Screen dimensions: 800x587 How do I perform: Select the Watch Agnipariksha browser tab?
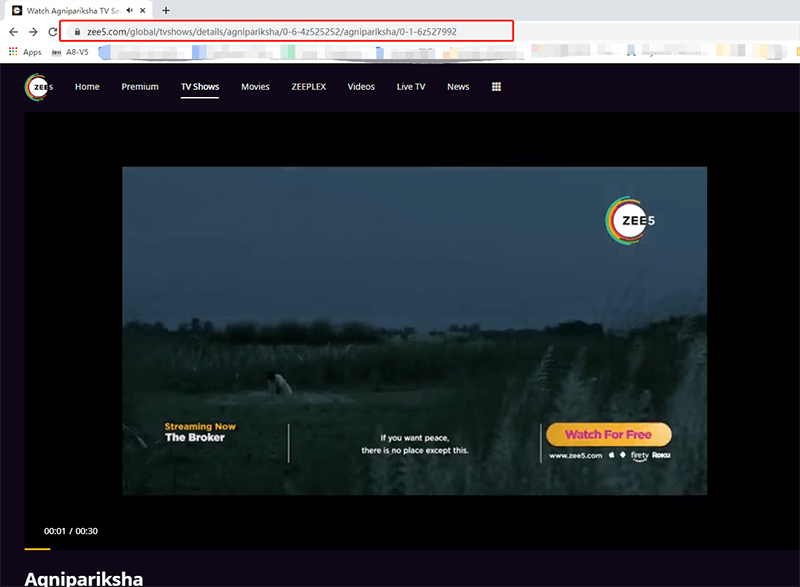point(79,10)
